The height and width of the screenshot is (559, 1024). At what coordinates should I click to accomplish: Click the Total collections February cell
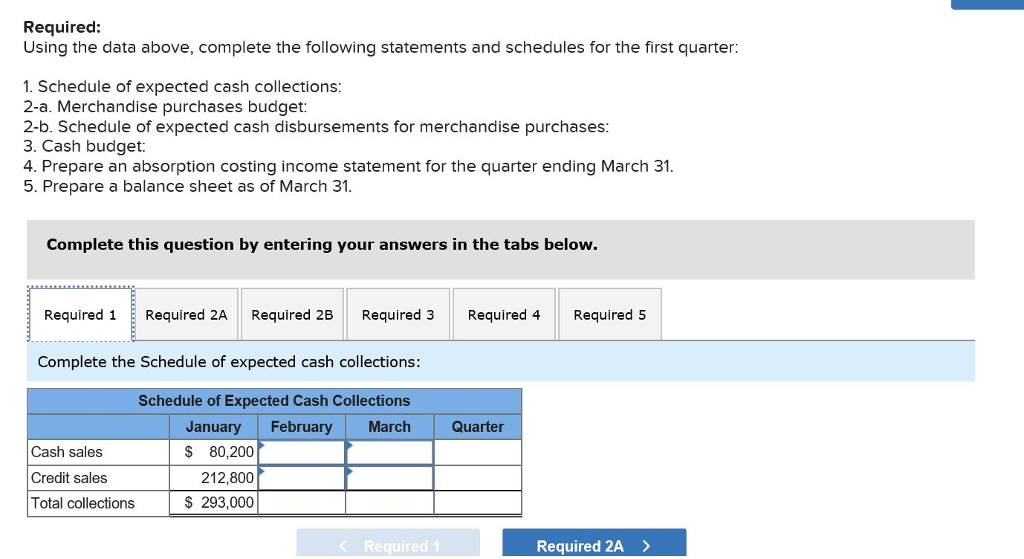(302, 503)
